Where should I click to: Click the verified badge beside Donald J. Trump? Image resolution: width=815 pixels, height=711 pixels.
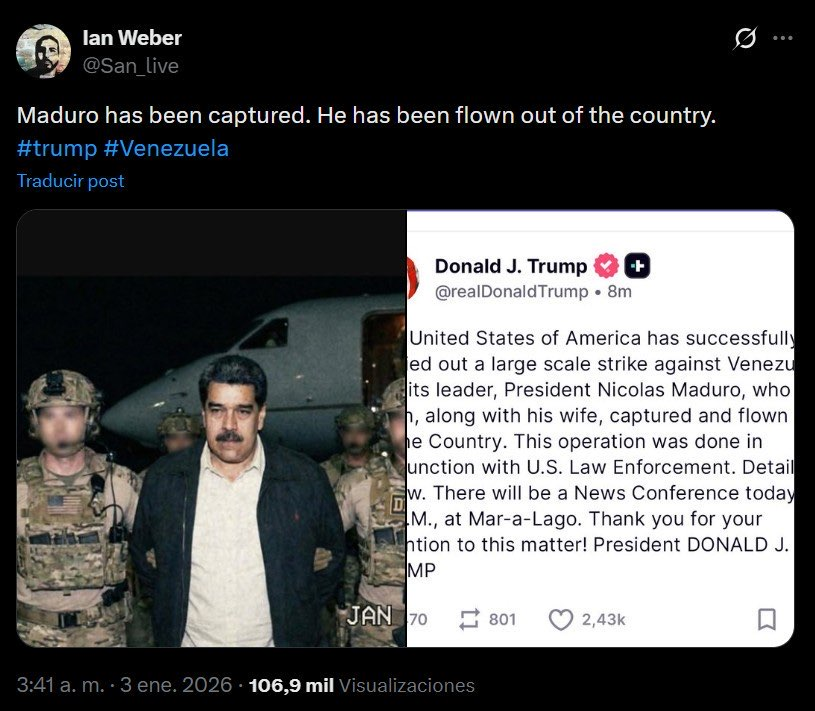(x=606, y=266)
